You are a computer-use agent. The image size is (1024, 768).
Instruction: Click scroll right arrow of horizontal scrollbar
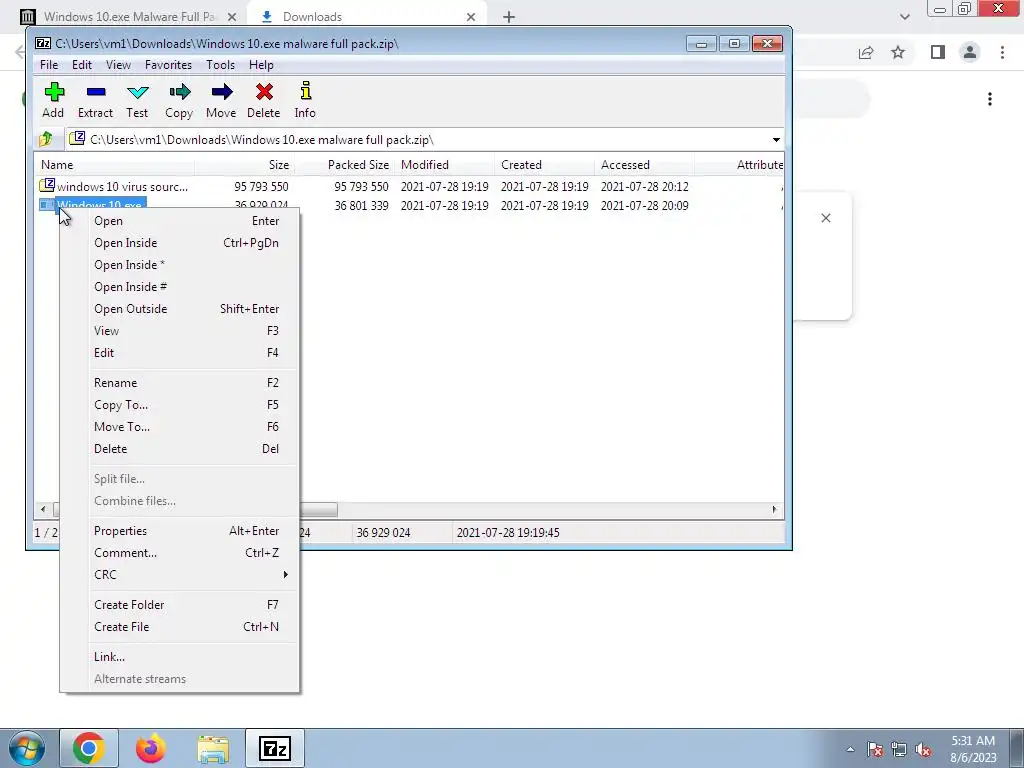click(x=775, y=509)
